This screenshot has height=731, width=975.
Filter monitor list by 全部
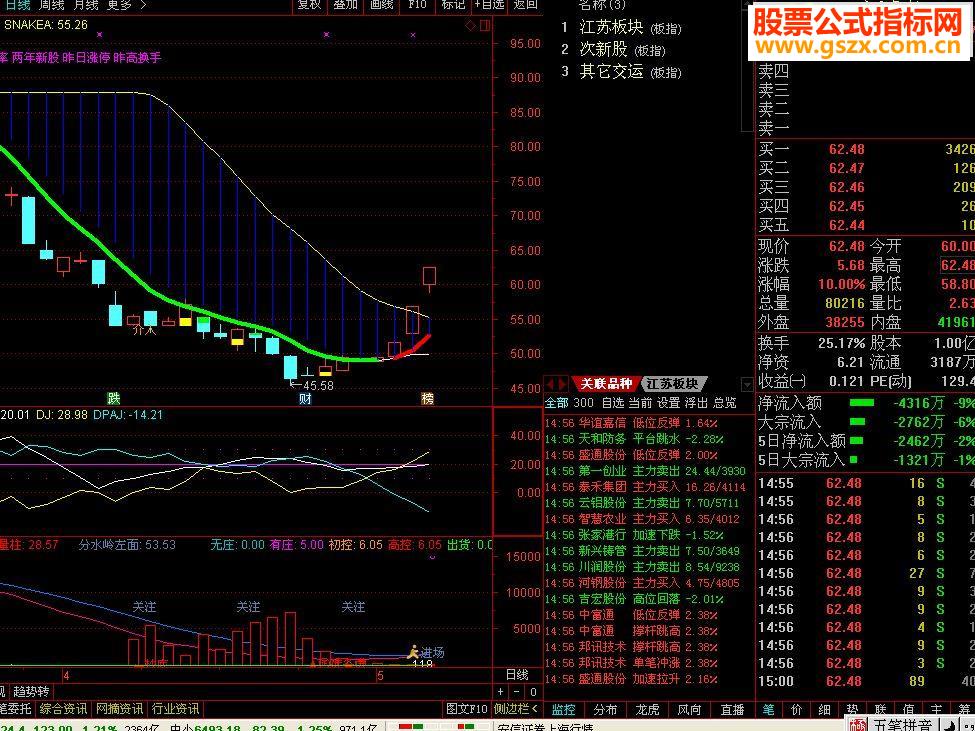point(557,403)
